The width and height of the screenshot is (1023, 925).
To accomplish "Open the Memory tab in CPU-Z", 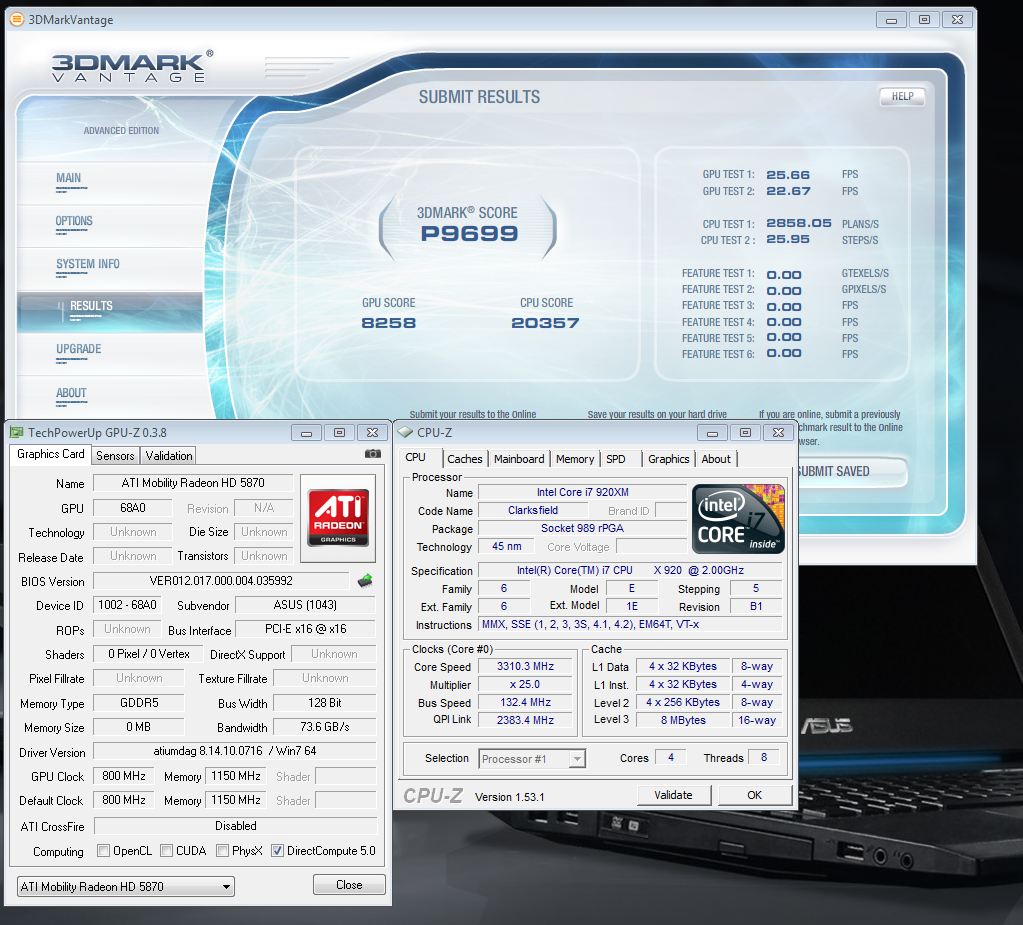I will (x=575, y=459).
